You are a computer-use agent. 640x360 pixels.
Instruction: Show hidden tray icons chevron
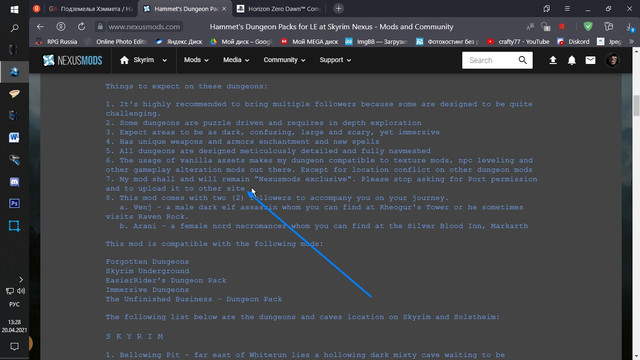21,280
